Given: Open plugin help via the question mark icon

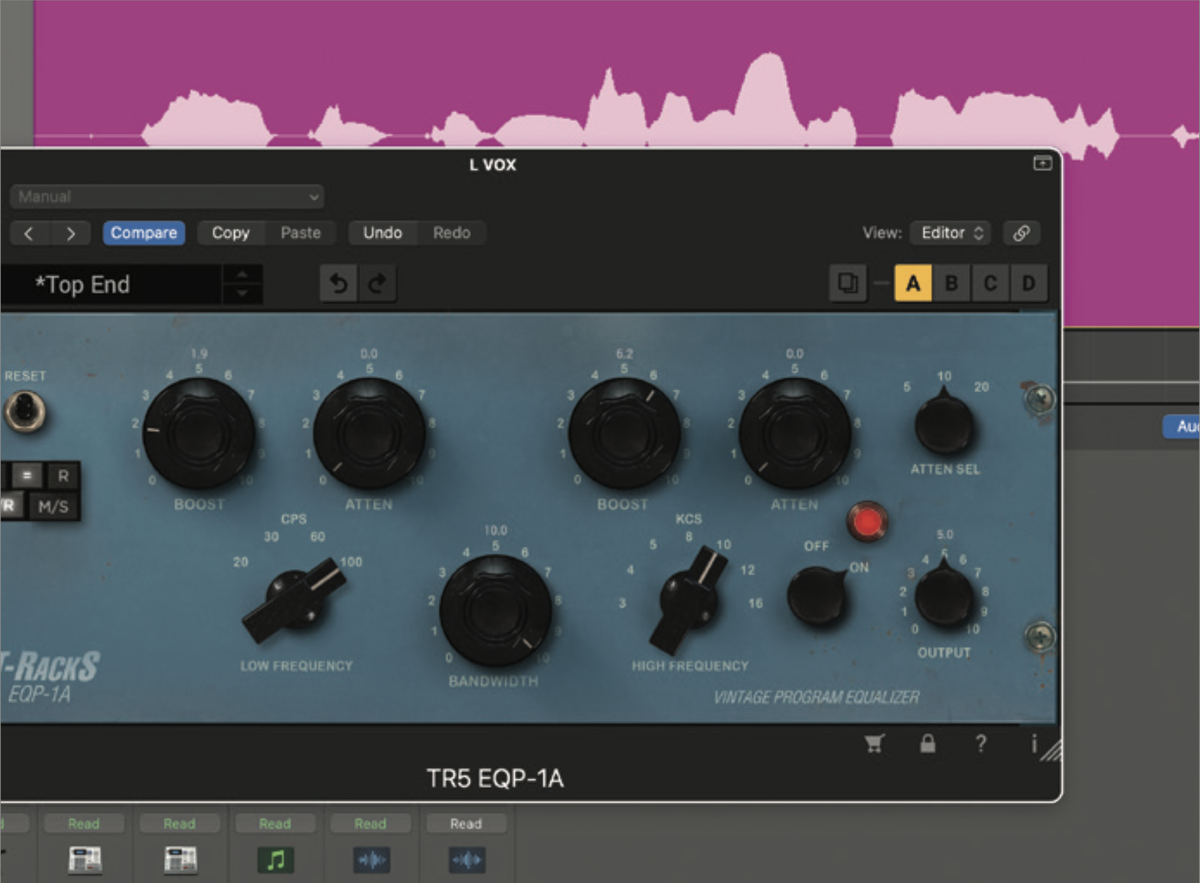Looking at the screenshot, I should (x=980, y=744).
